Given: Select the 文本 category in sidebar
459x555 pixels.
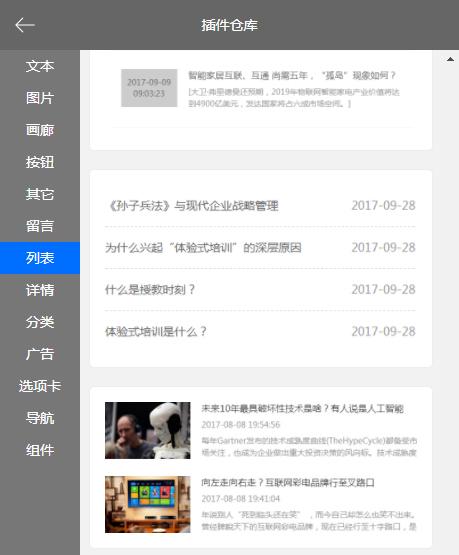Looking at the screenshot, I should point(40,66).
